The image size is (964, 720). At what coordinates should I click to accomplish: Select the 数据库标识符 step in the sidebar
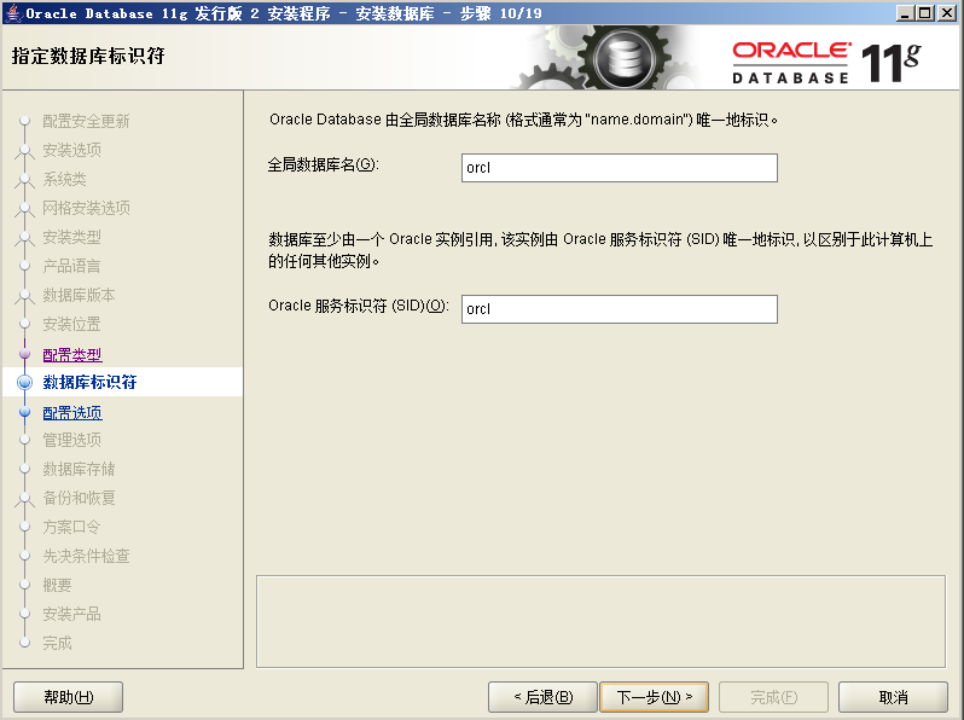[90, 382]
